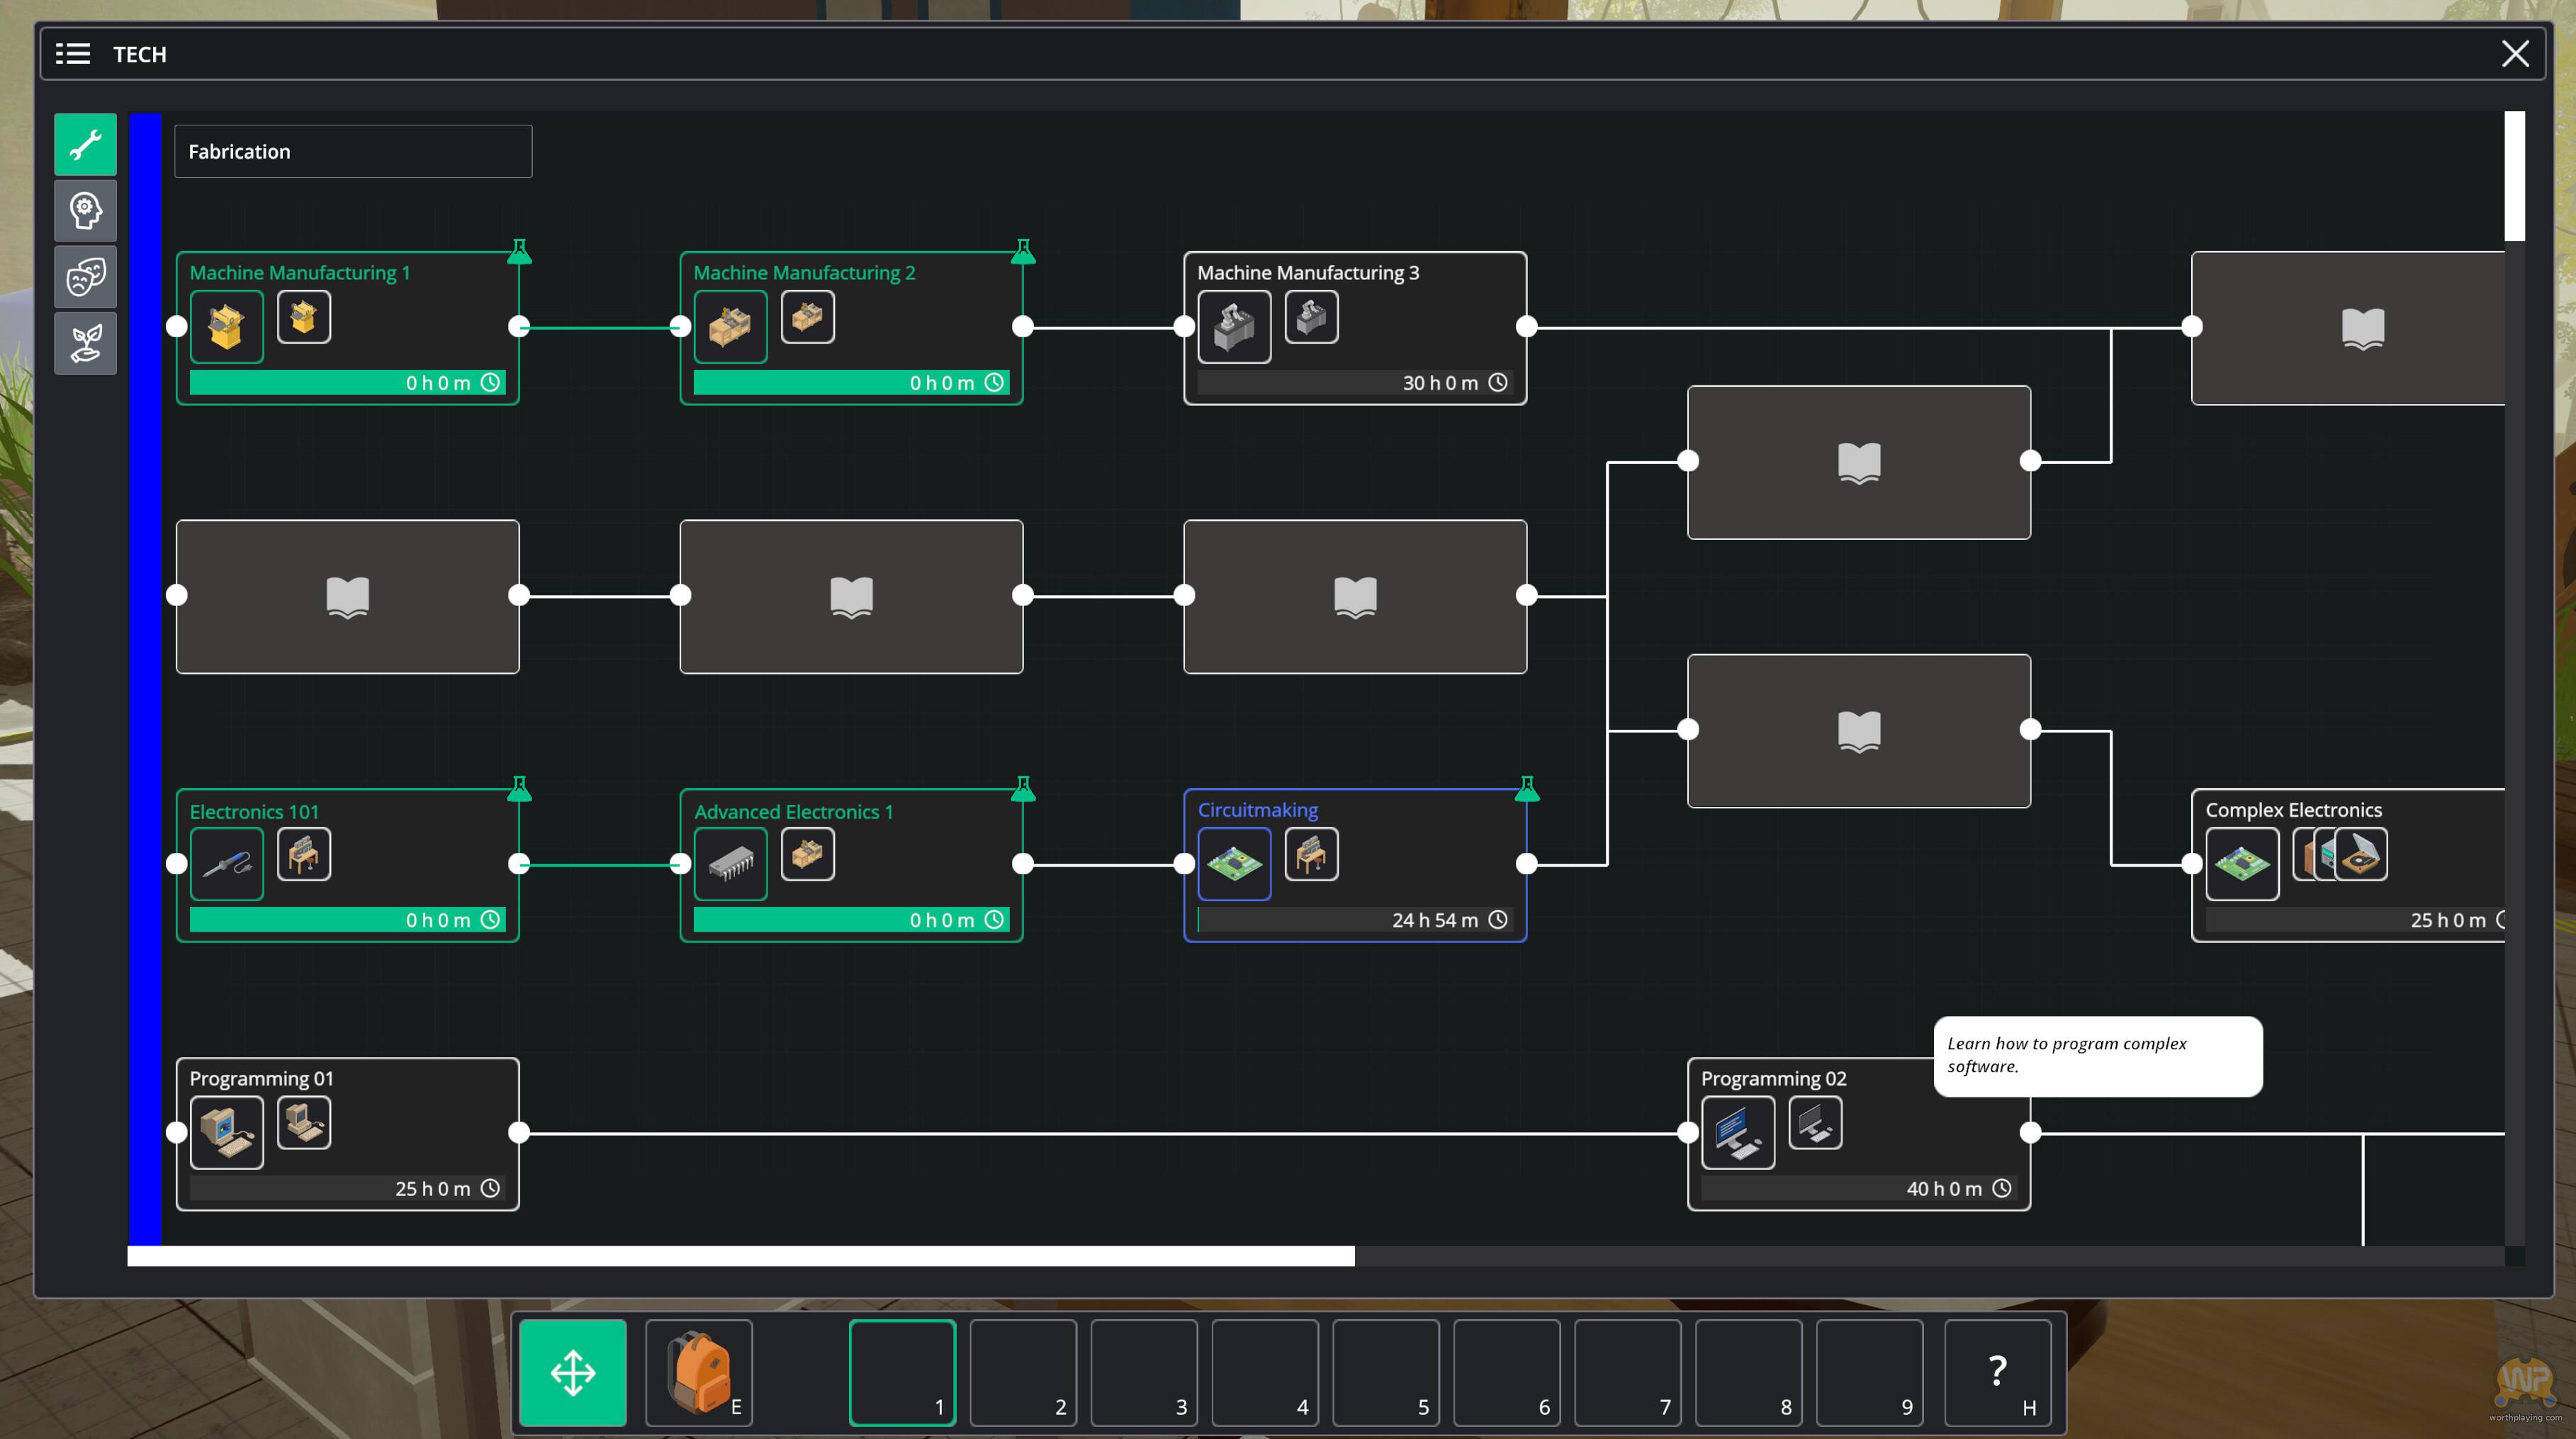The width and height of the screenshot is (2576, 1439).
Task: Click the robot arm icon in Machine Manufacturing 3
Action: click(1234, 326)
